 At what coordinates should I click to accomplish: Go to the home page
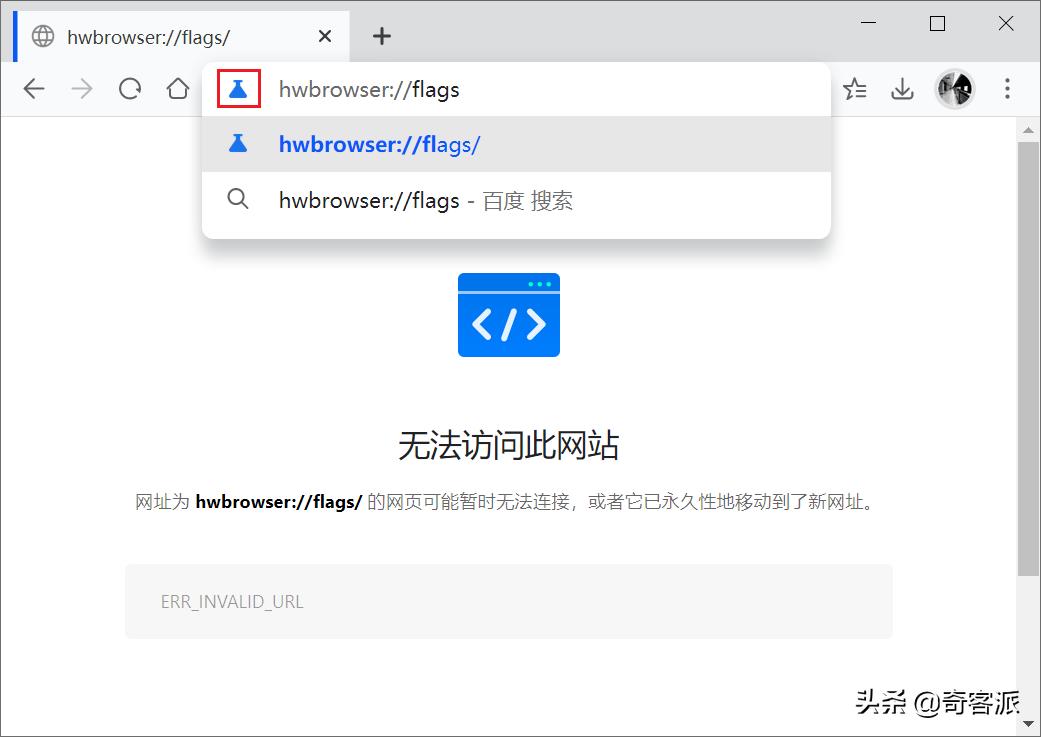coord(177,89)
